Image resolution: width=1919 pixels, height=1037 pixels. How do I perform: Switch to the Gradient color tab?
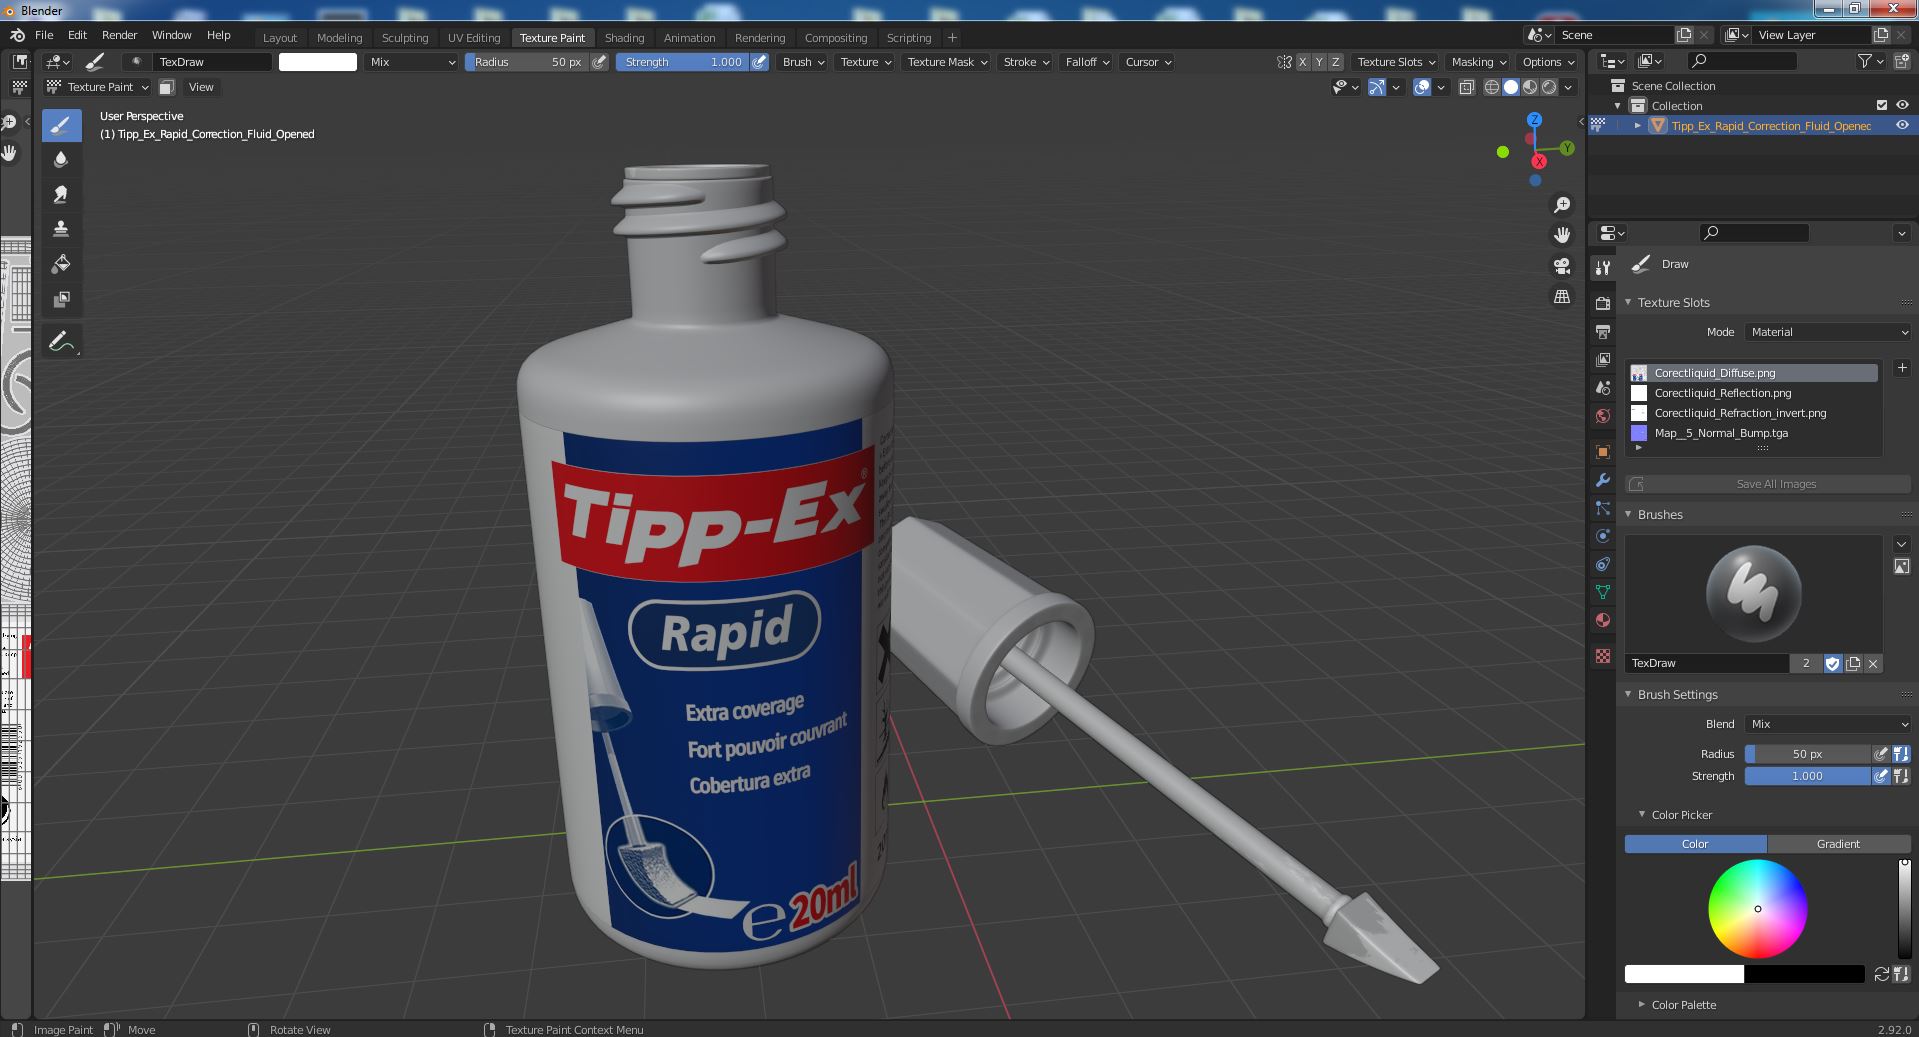pyautogui.click(x=1838, y=844)
